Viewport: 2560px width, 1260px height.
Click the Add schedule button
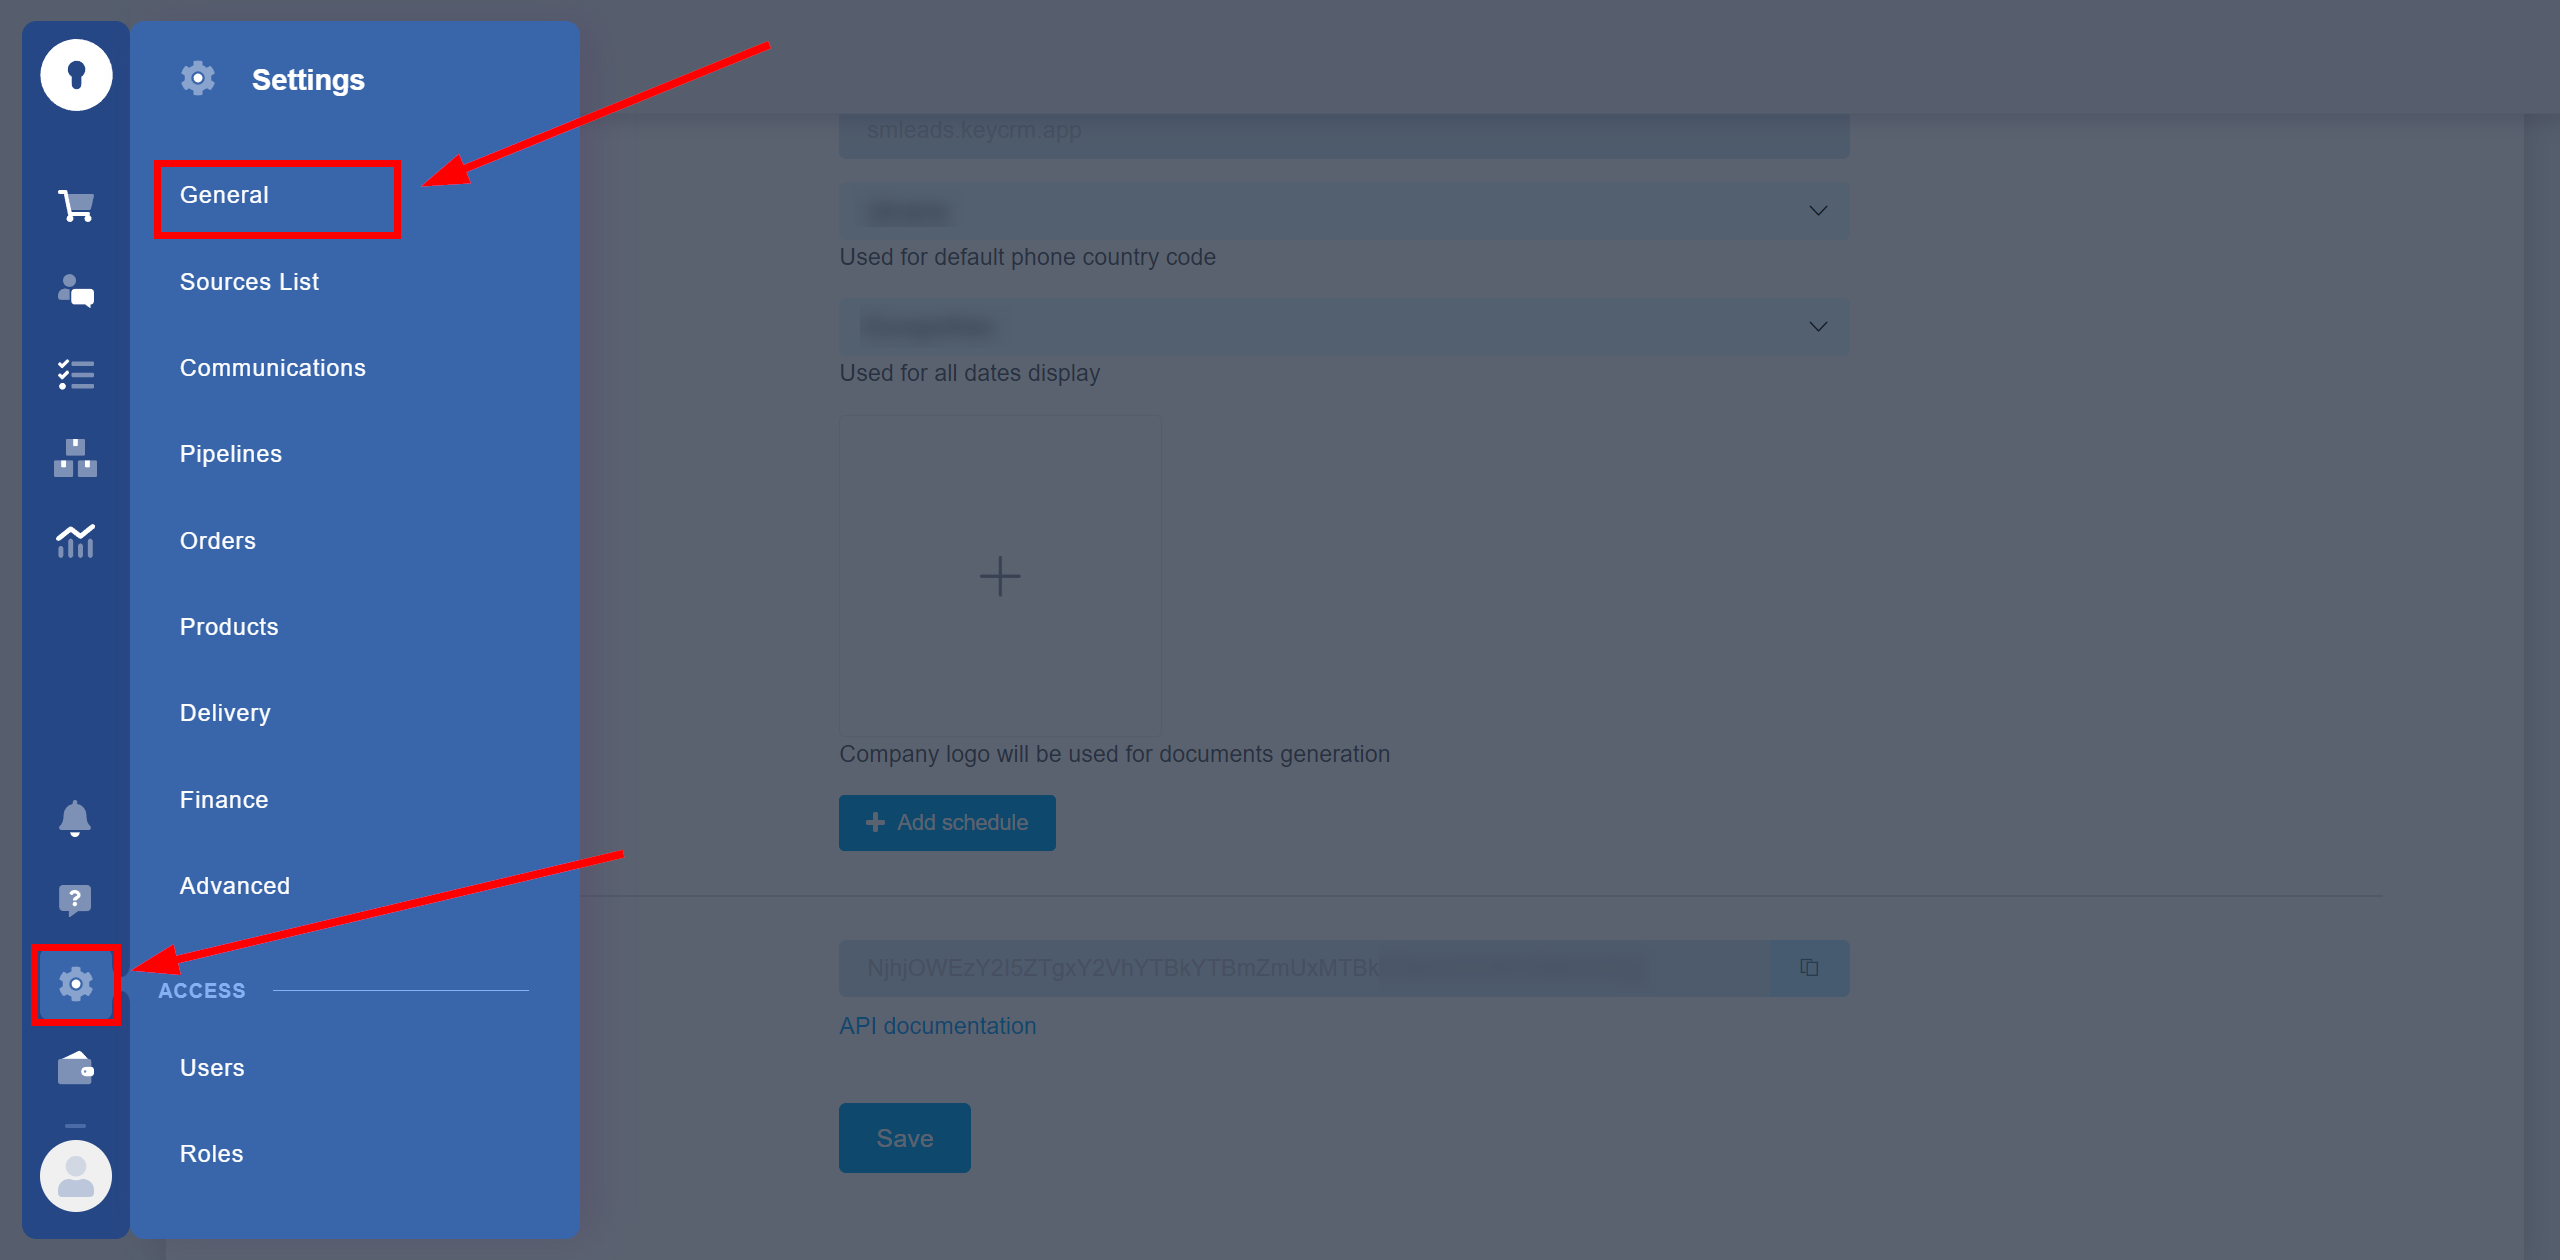click(947, 823)
